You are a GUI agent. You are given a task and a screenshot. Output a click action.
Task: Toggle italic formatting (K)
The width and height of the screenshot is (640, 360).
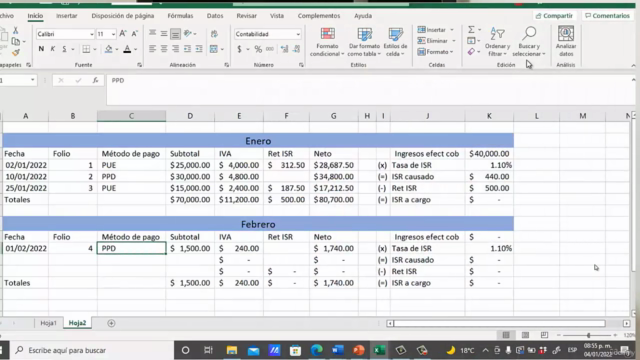point(53,49)
